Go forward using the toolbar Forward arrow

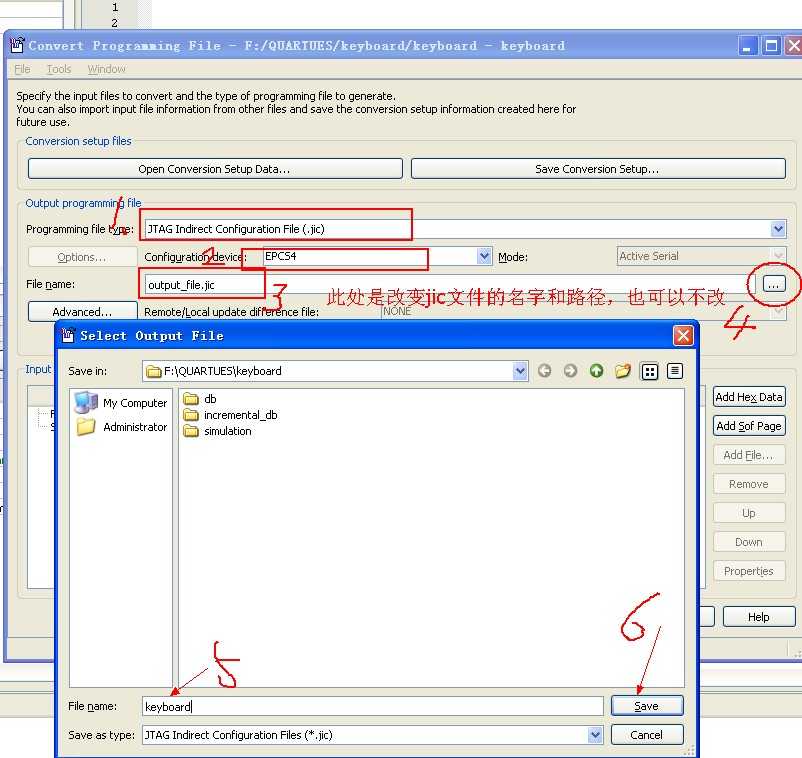coord(570,371)
